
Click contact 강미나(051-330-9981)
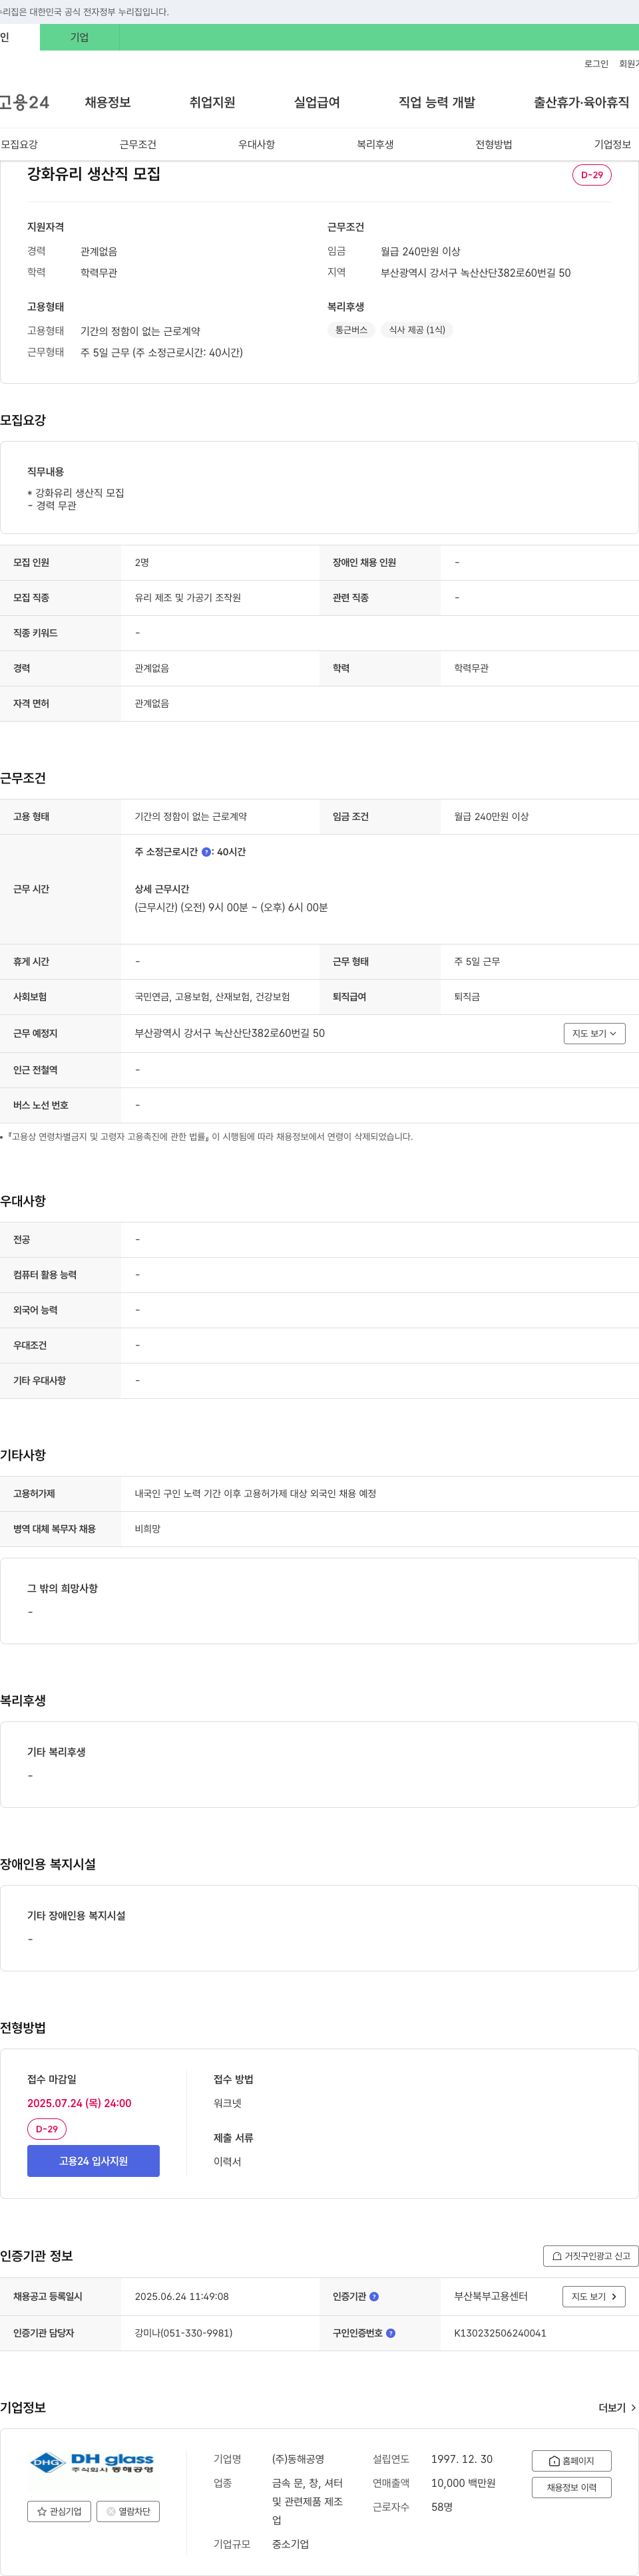point(184,2333)
